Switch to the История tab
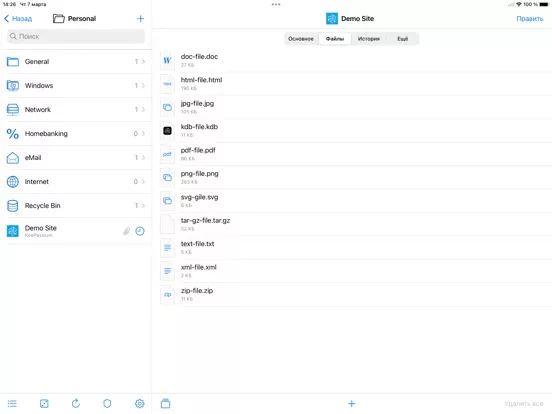Screen dimensions: 552x414 (369, 39)
